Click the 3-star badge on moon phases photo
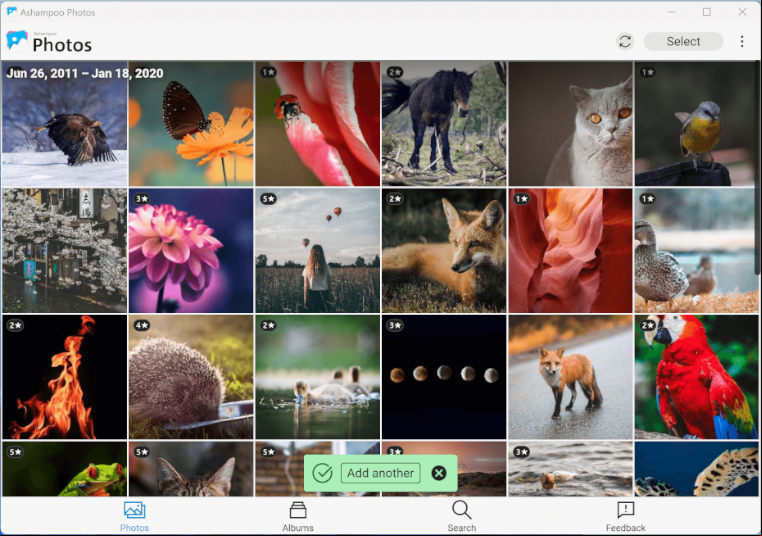 (395, 326)
